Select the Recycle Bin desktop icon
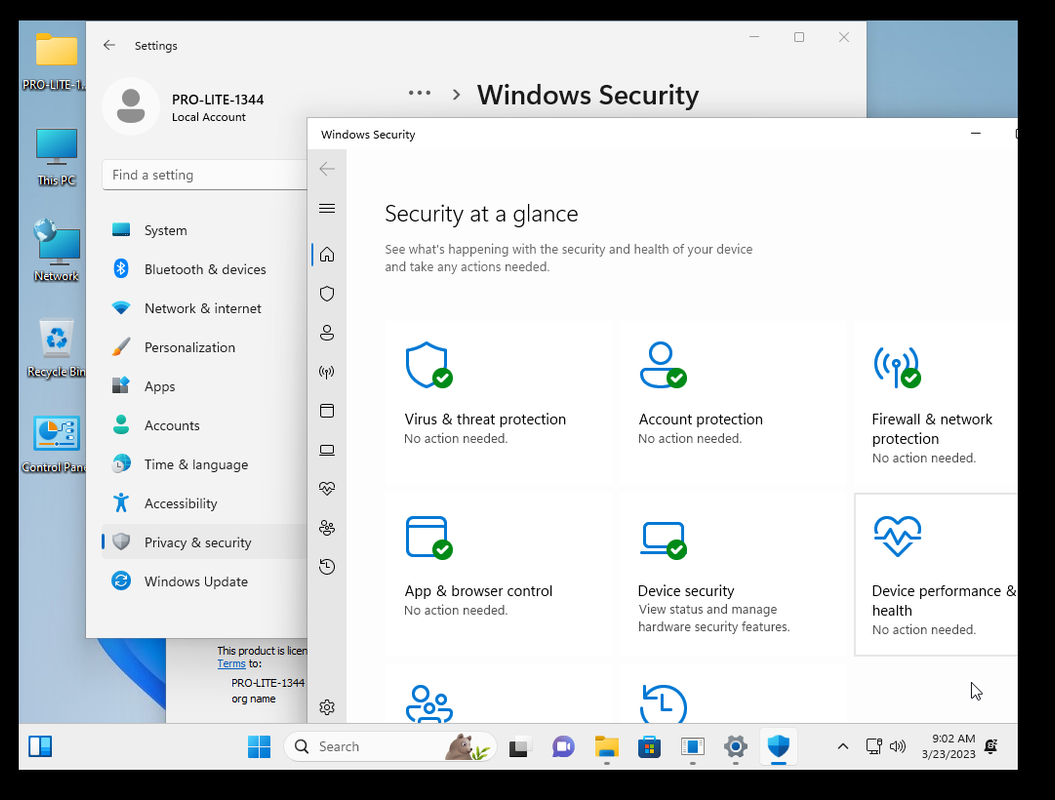This screenshot has width=1055, height=800. pos(57,349)
